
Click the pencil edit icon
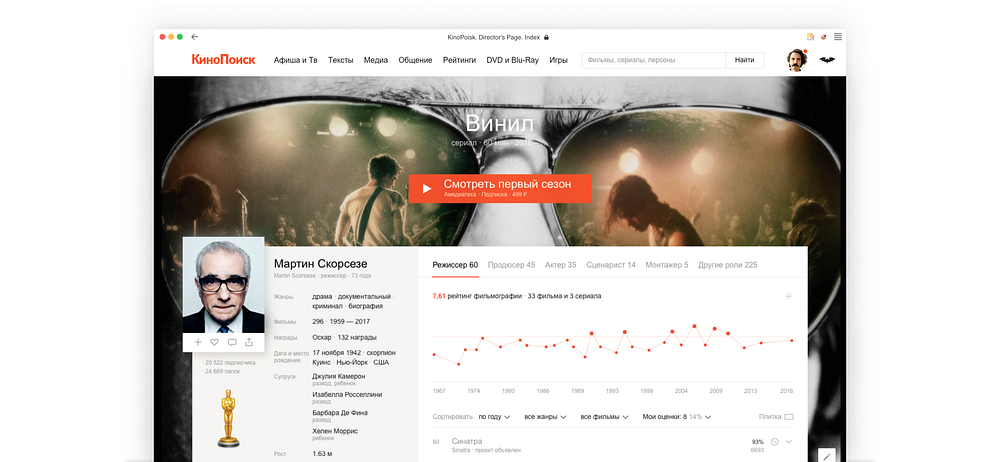coord(827,456)
